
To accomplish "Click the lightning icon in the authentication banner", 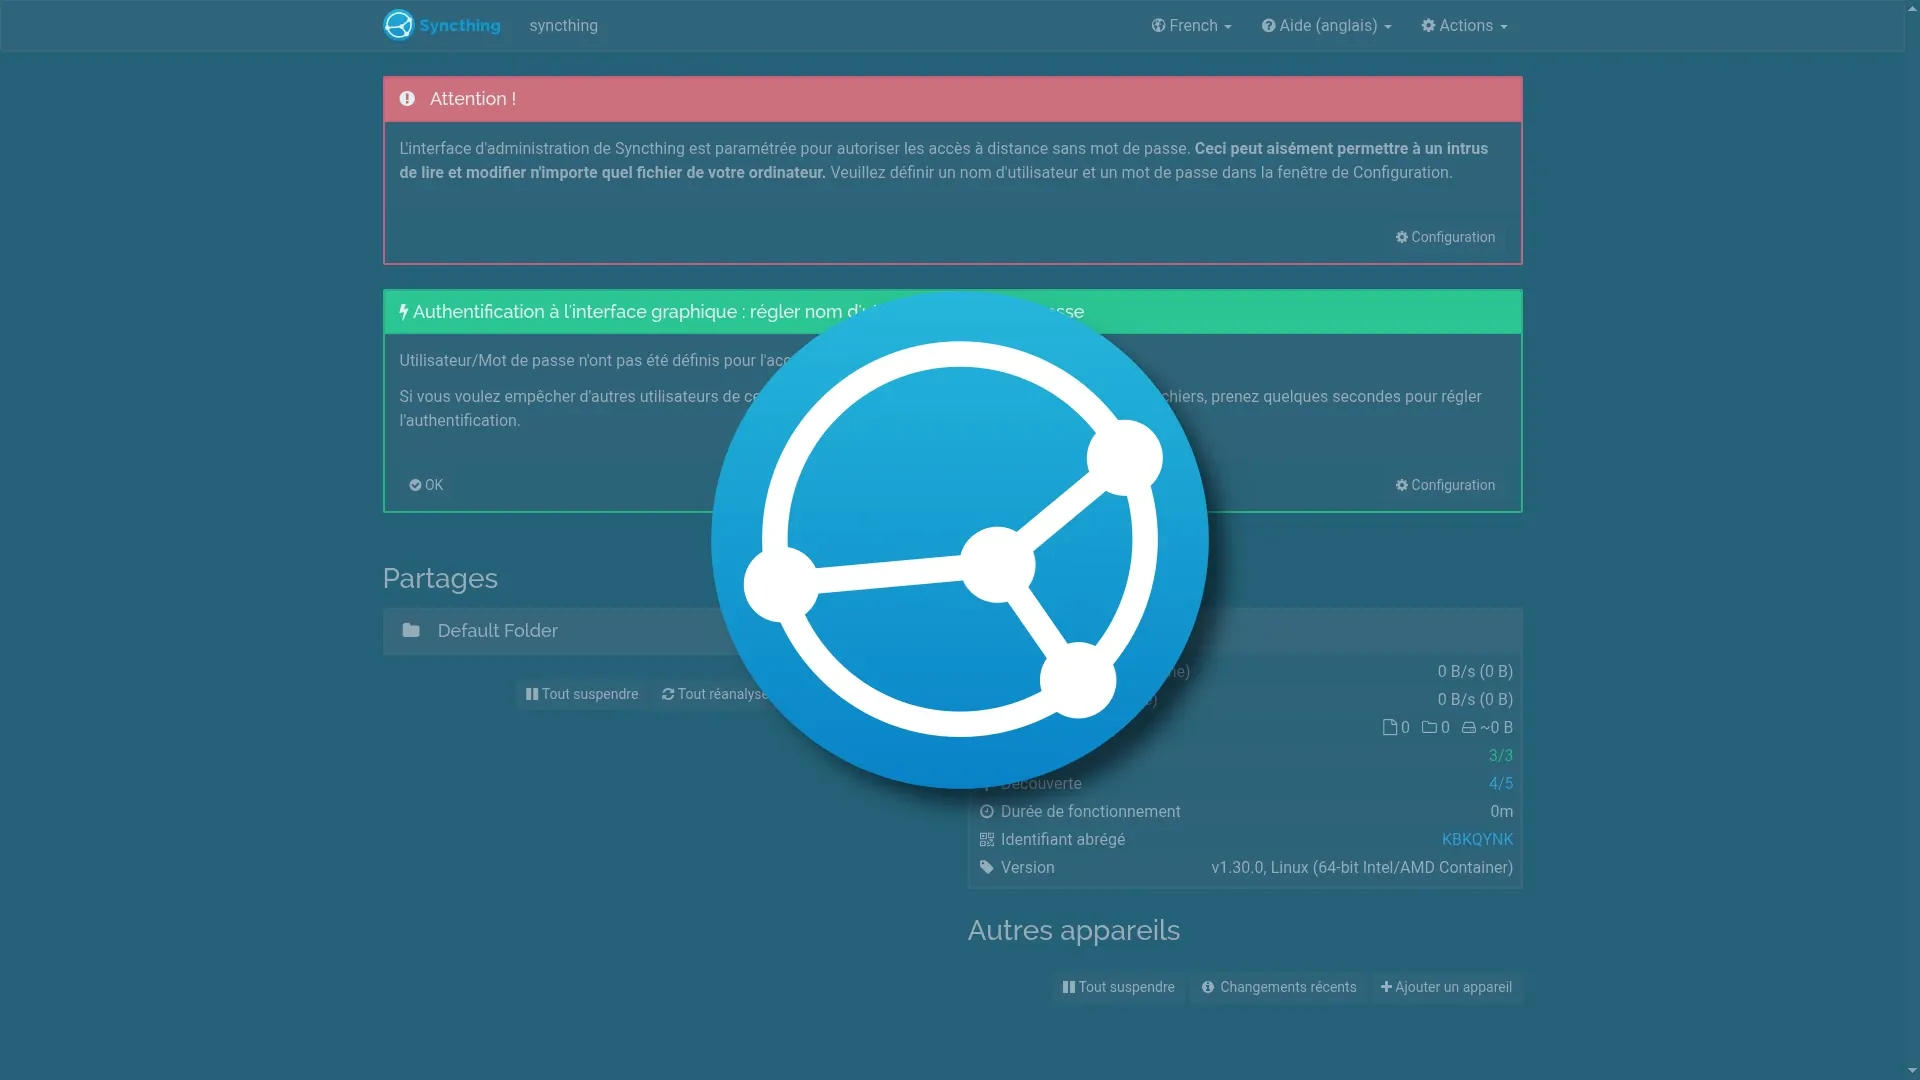I will point(403,311).
